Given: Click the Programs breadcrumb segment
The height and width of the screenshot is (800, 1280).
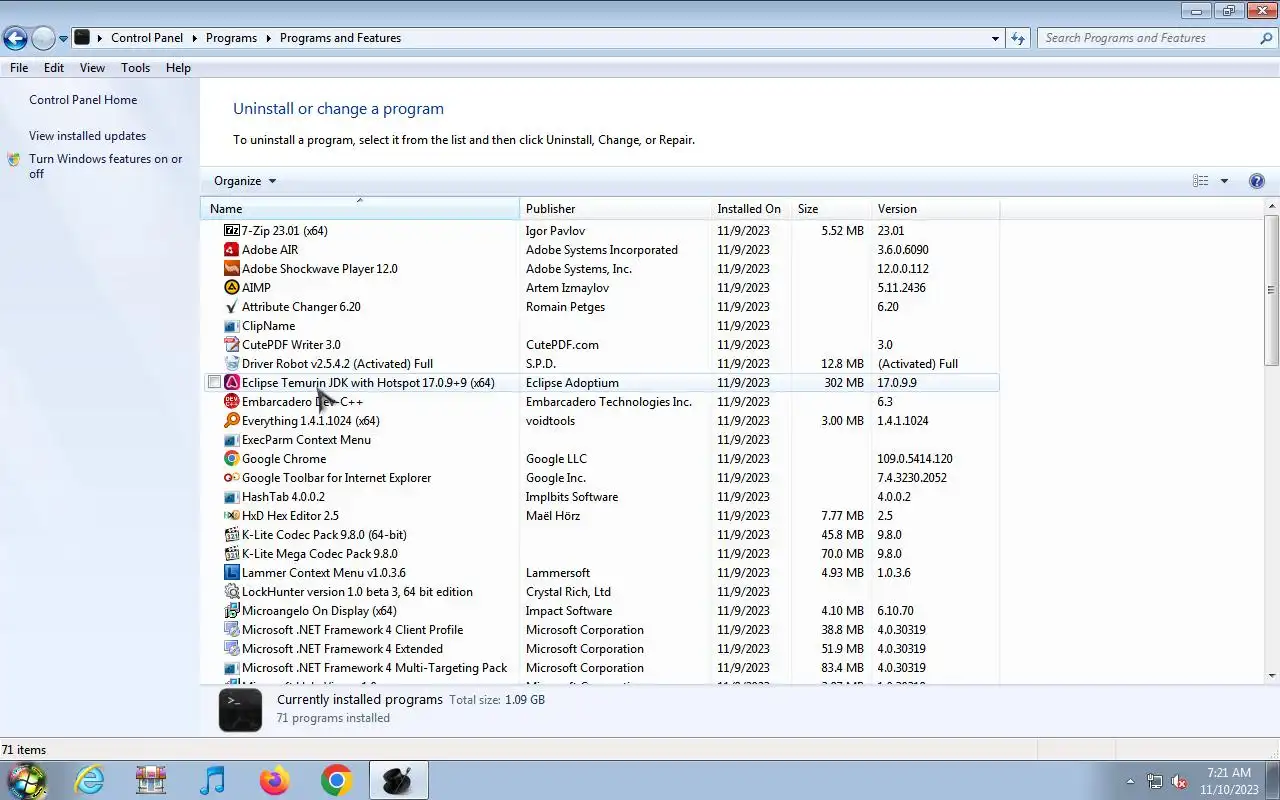Looking at the screenshot, I should pyautogui.click(x=231, y=38).
